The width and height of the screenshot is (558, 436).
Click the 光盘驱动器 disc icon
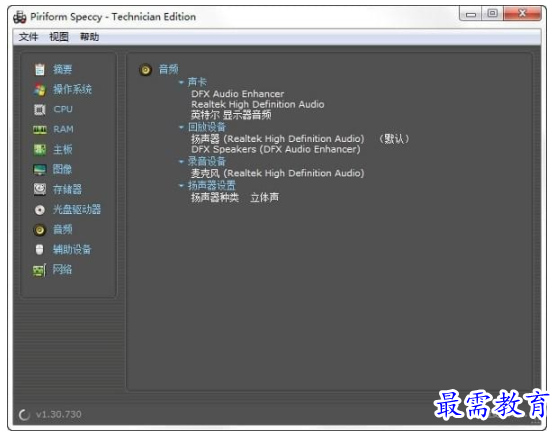(x=40, y=210)
